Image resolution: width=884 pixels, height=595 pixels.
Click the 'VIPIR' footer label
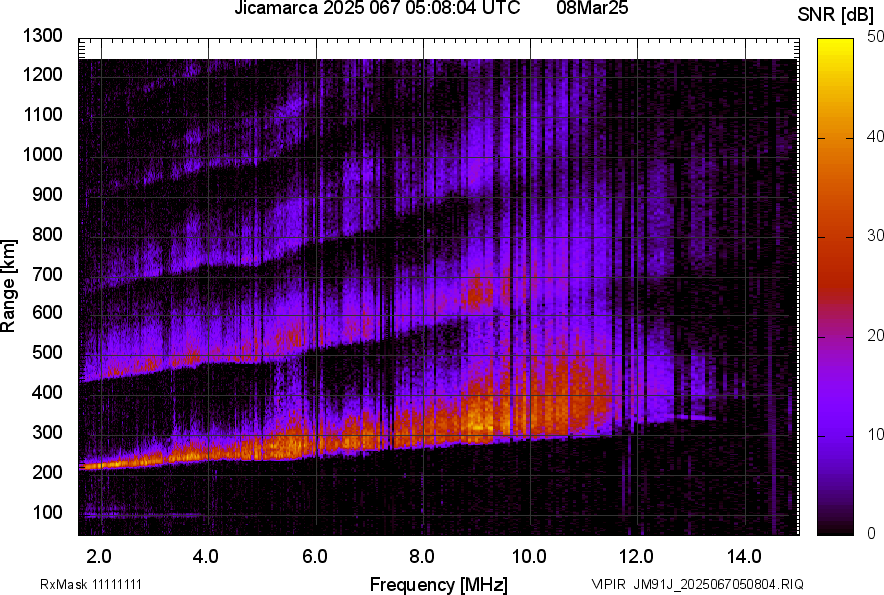pyautogui.click(x=608, y=584)
